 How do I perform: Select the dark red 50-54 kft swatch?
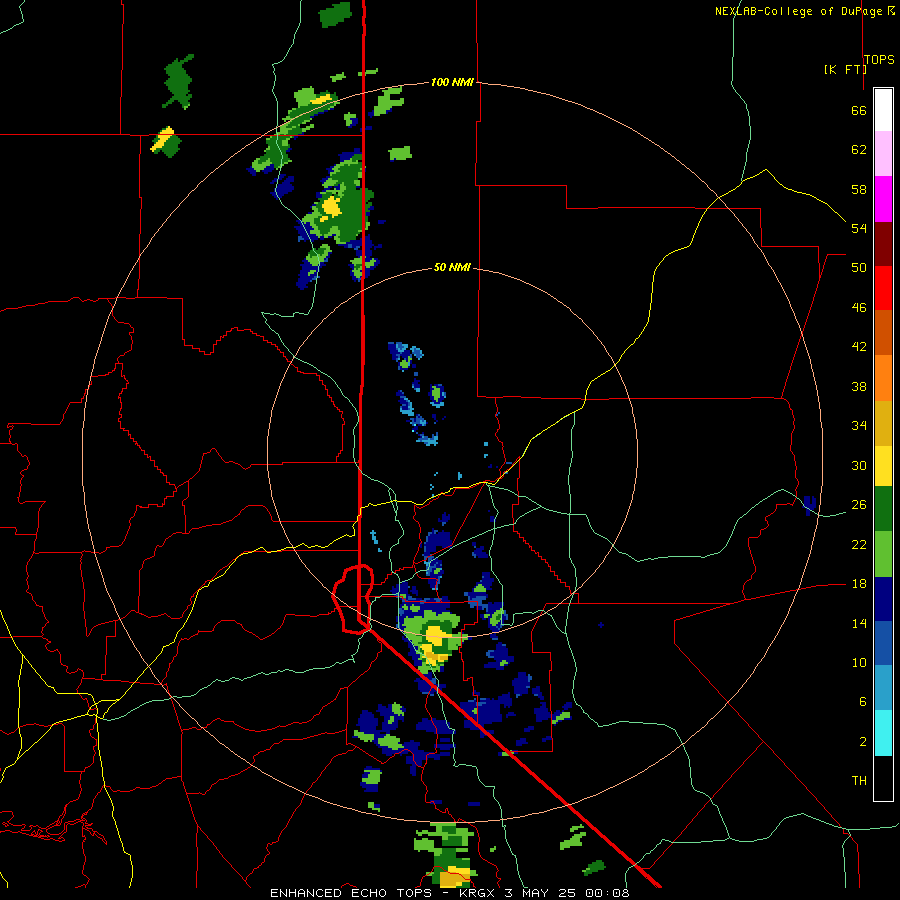coord(883,243)
